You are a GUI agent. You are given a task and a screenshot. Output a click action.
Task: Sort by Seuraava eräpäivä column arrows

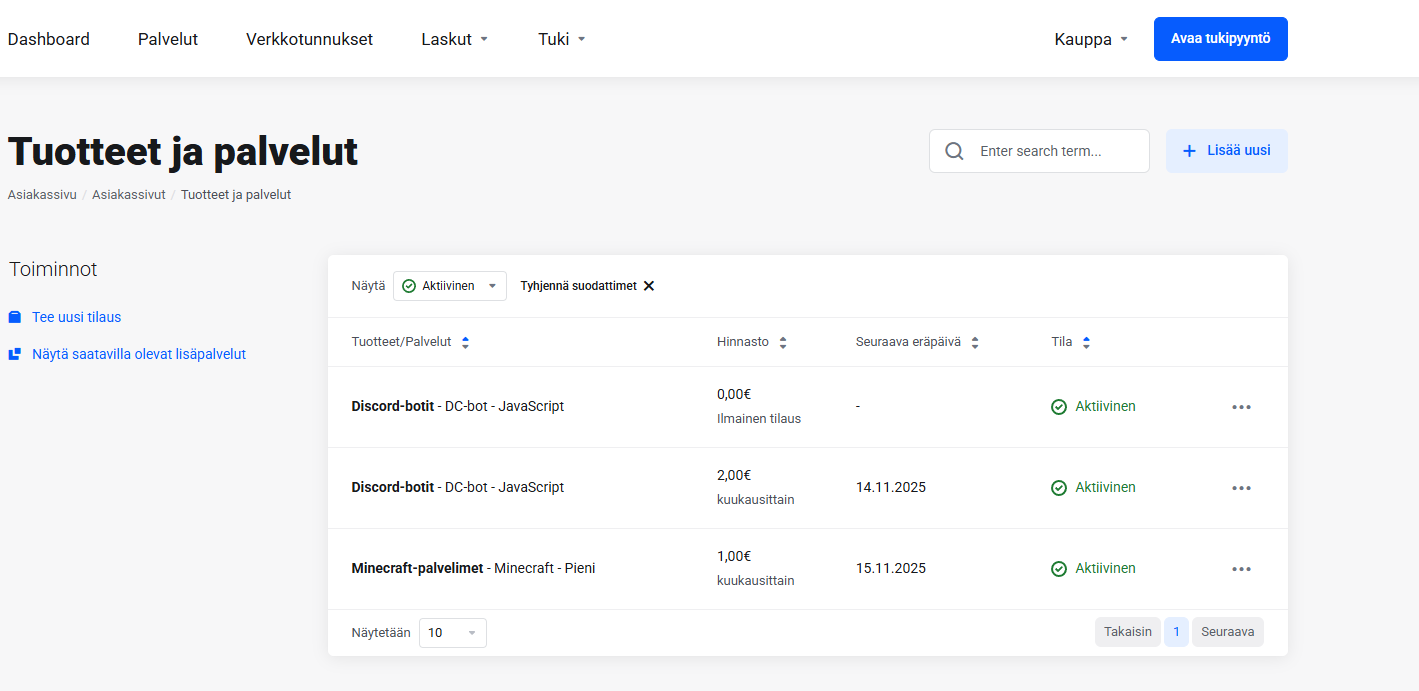tap(975, 342)
